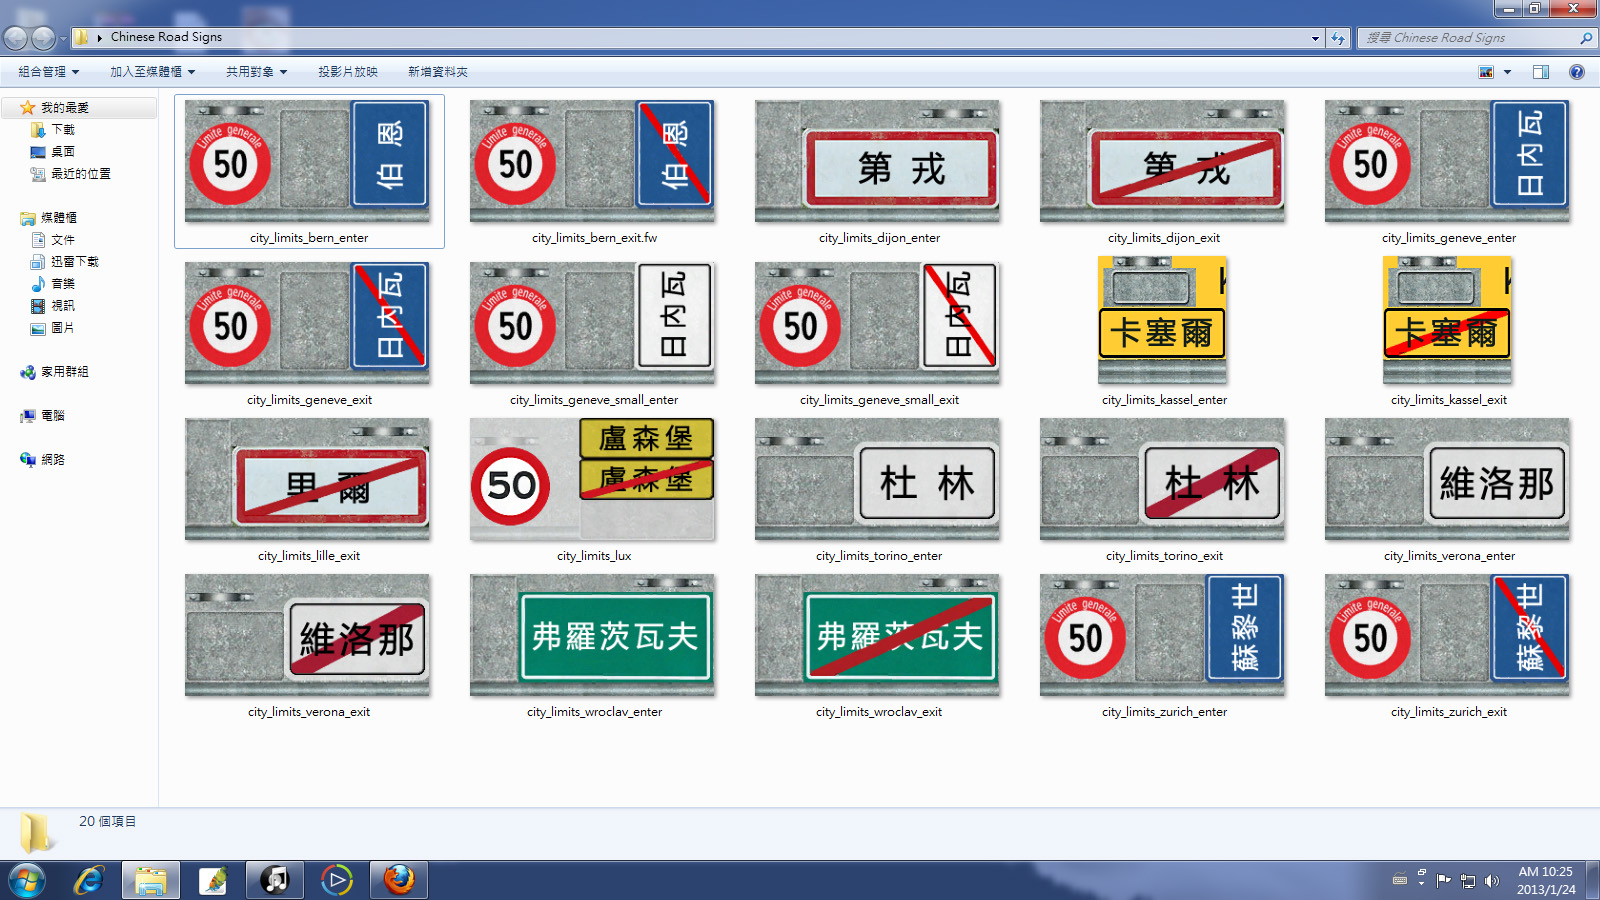The height and width of the screenshot is (900, 1600).
Task: Select city_limits_lille_exit thumbnail
Action: point(308,480)
